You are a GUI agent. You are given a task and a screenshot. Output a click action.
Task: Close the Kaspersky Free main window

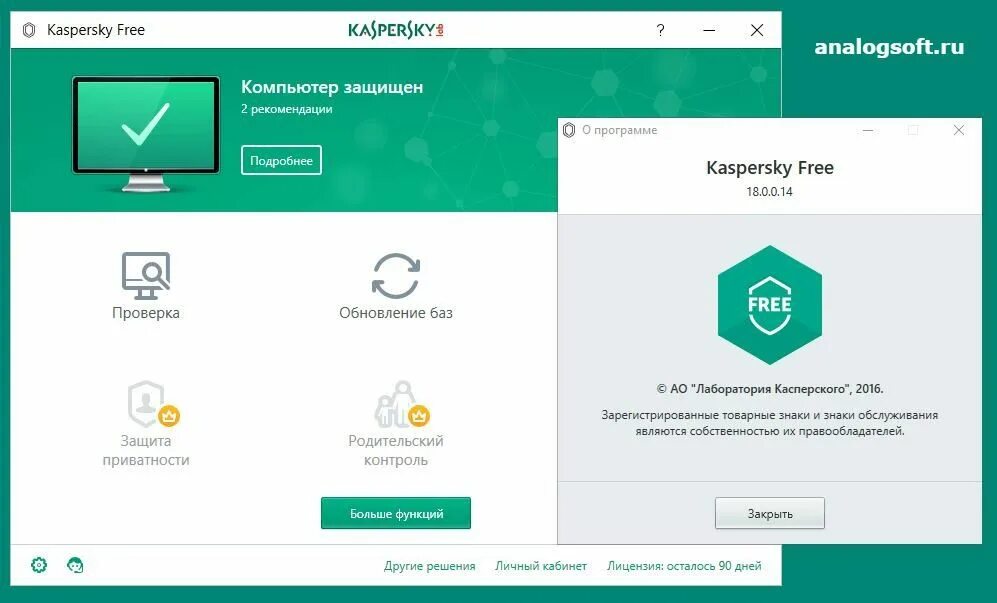(757, 30)
